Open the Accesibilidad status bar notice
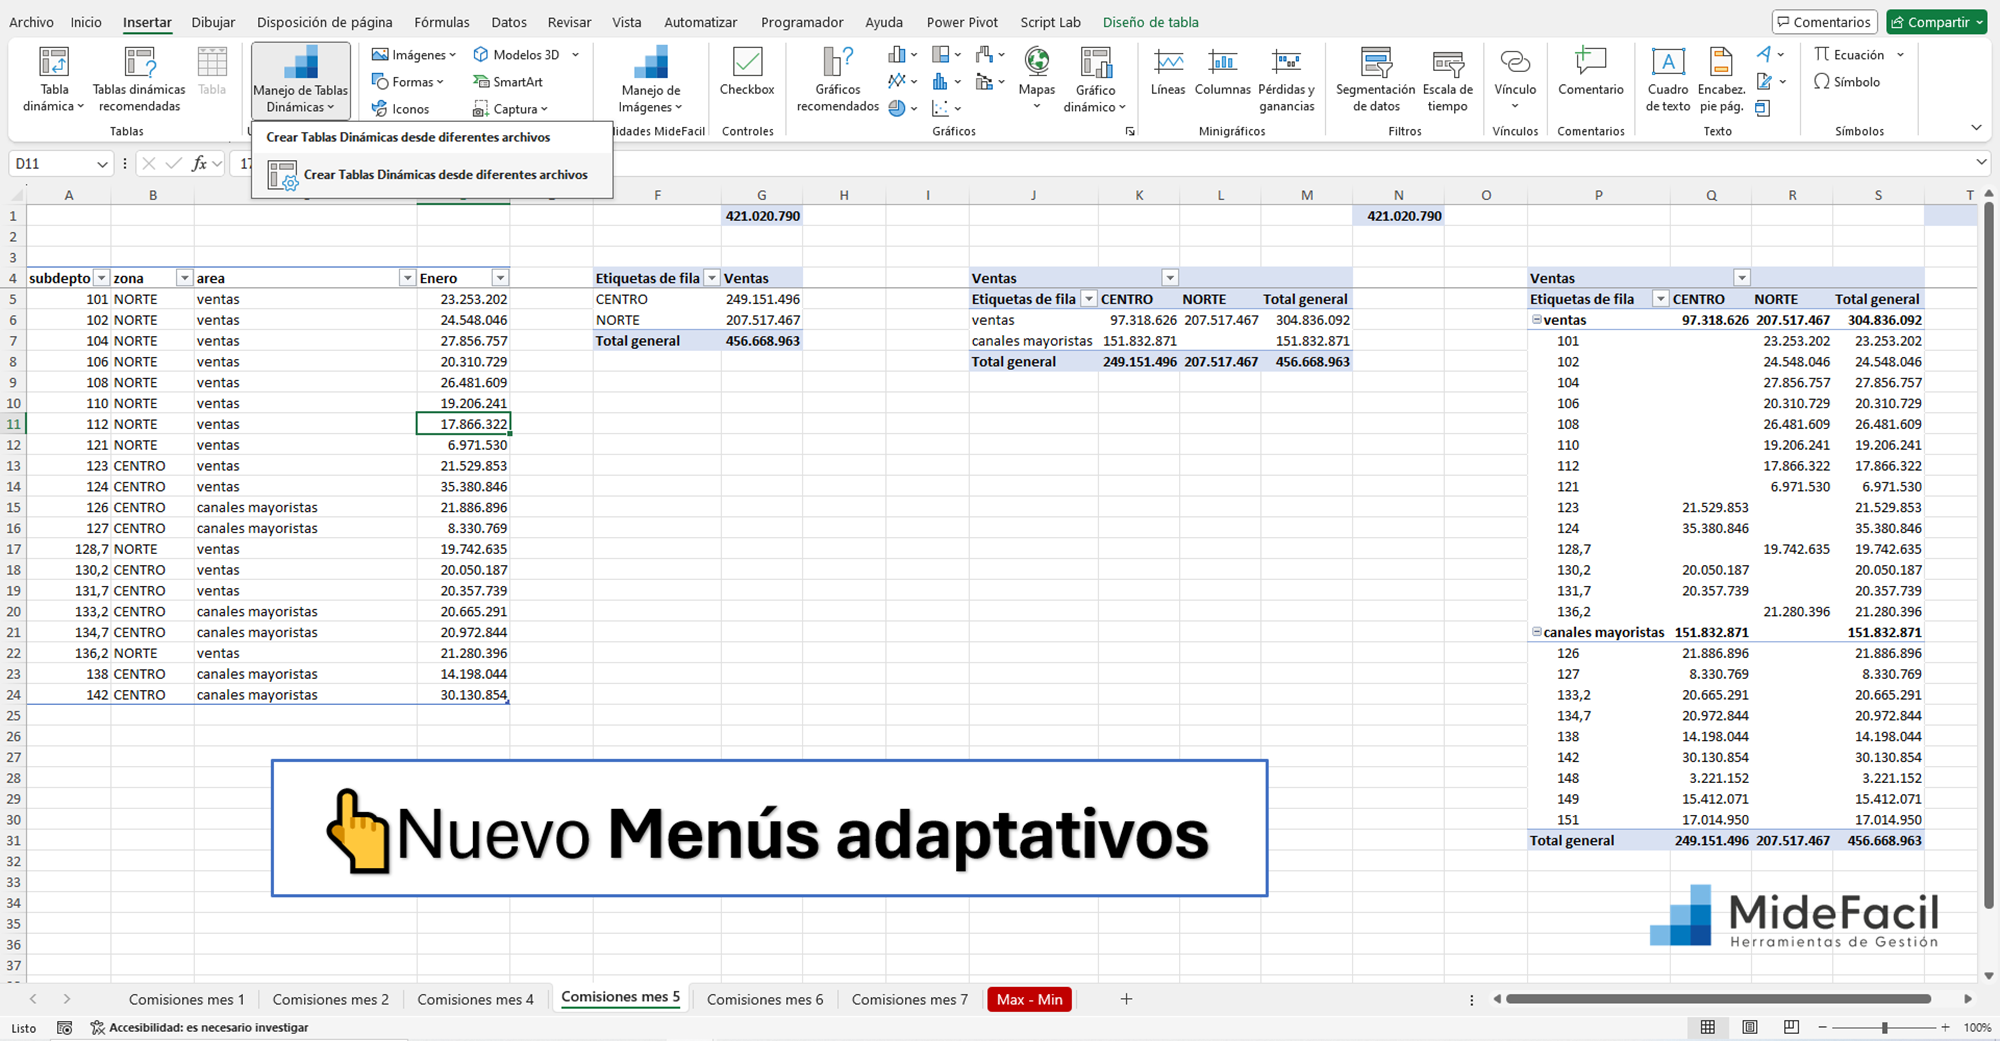Viewport: 2000px width, 1041px height. tap(199, 1028)
